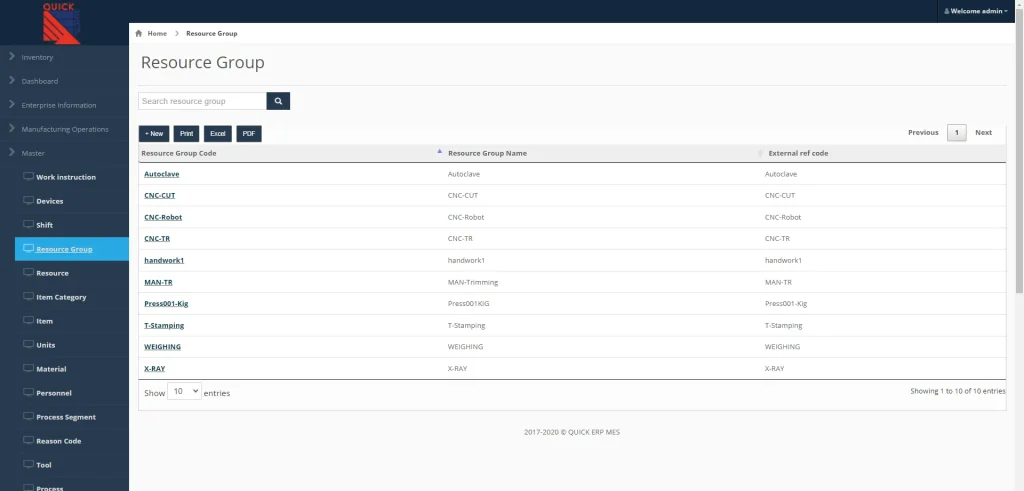Sort using the Resource Group Name arrows
Image resolution: width=1024 pixels, height=491 pixels.
760,153
